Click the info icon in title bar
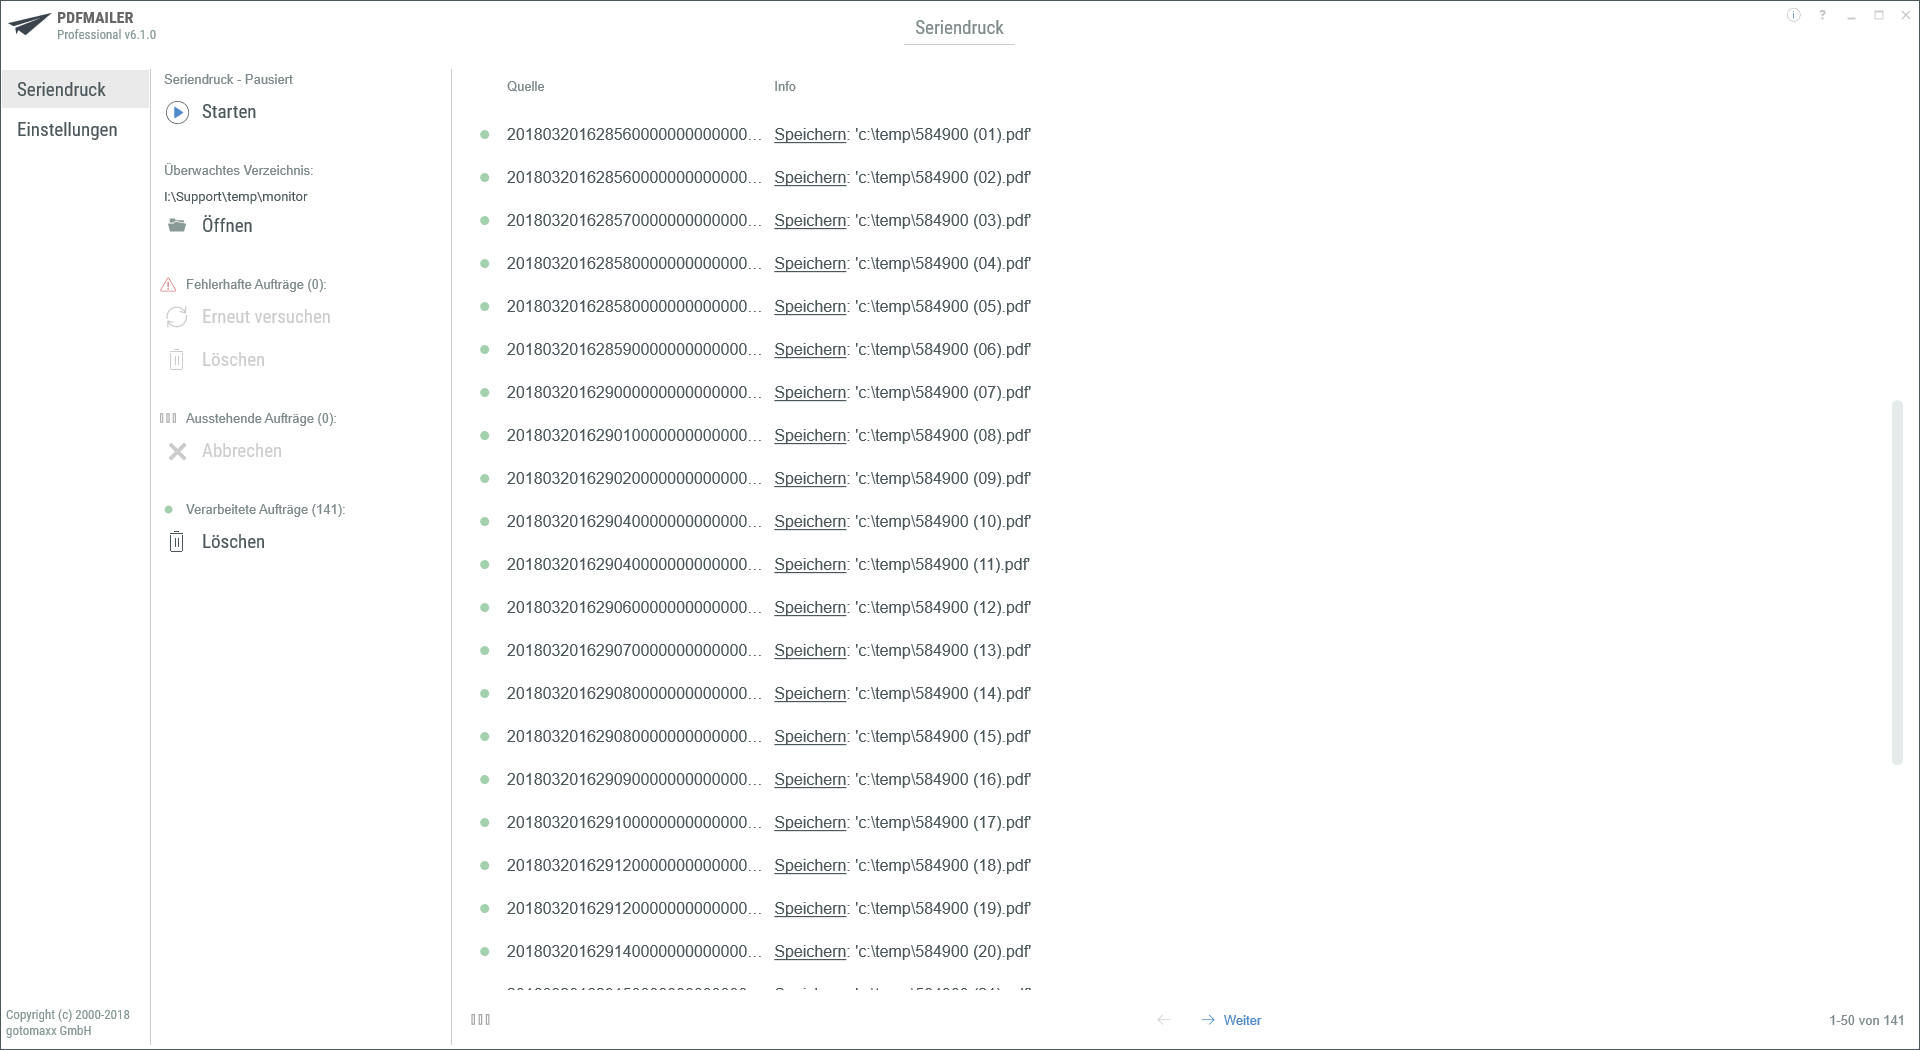The height and width of the screenshot is (1050, 1920). 1793,16
